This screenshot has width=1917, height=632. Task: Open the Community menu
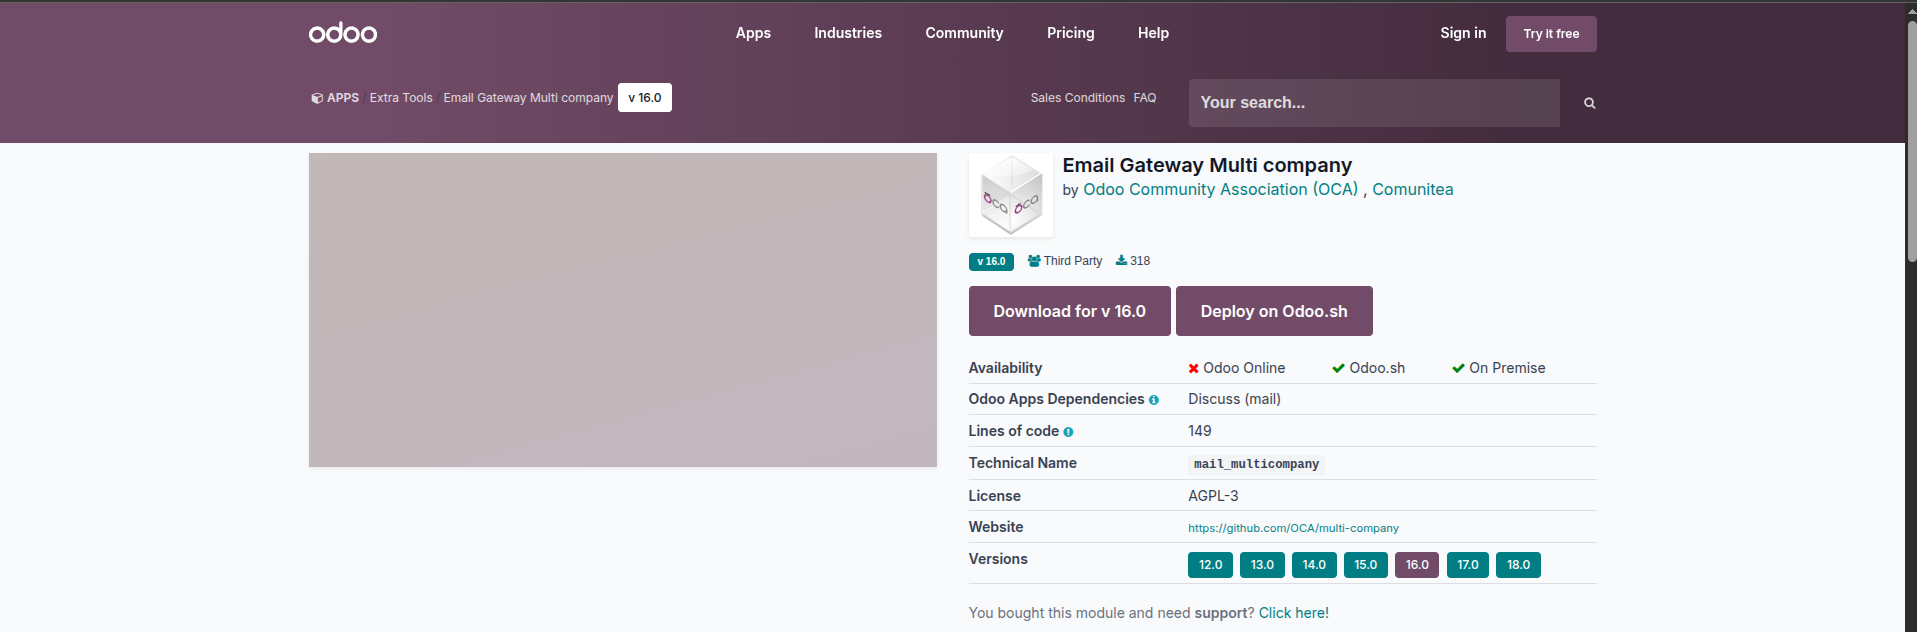click(964, 33)
